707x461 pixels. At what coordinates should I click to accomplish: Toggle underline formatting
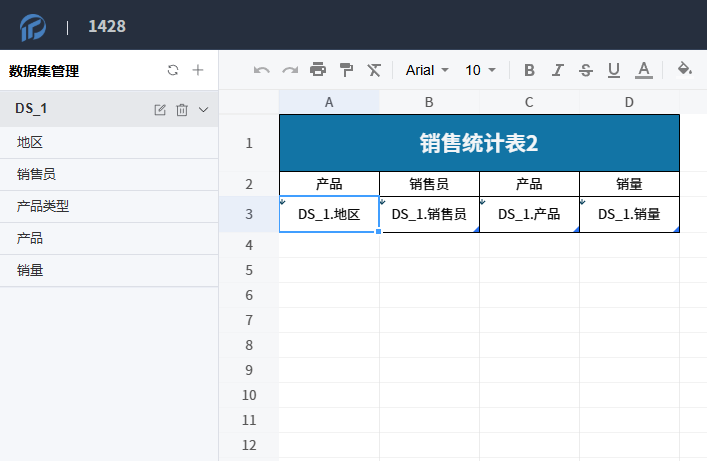click(614, 70)
